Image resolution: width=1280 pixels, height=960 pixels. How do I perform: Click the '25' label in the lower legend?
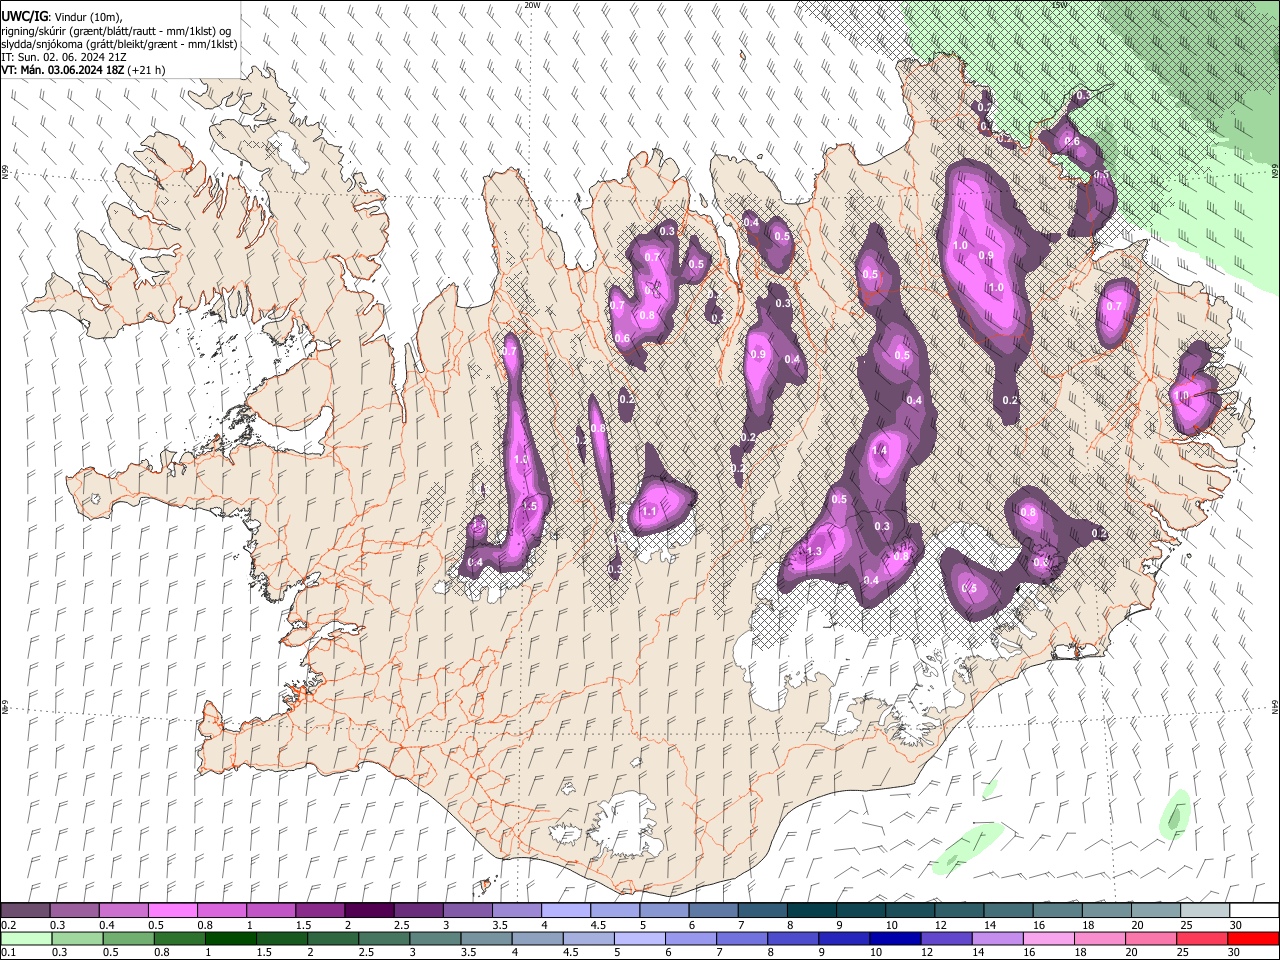1184,953
